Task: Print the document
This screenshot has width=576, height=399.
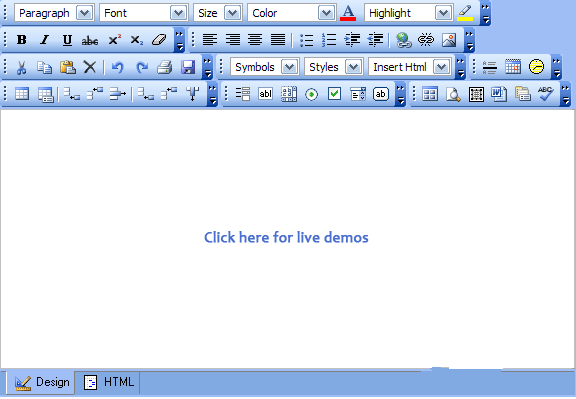Action: (164, 67)
